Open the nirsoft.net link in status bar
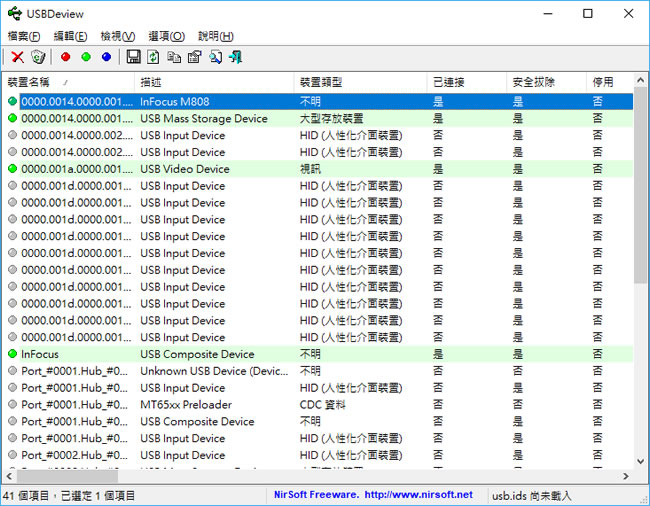Viewport: 650px width, 506px height. tap(417, 495)
